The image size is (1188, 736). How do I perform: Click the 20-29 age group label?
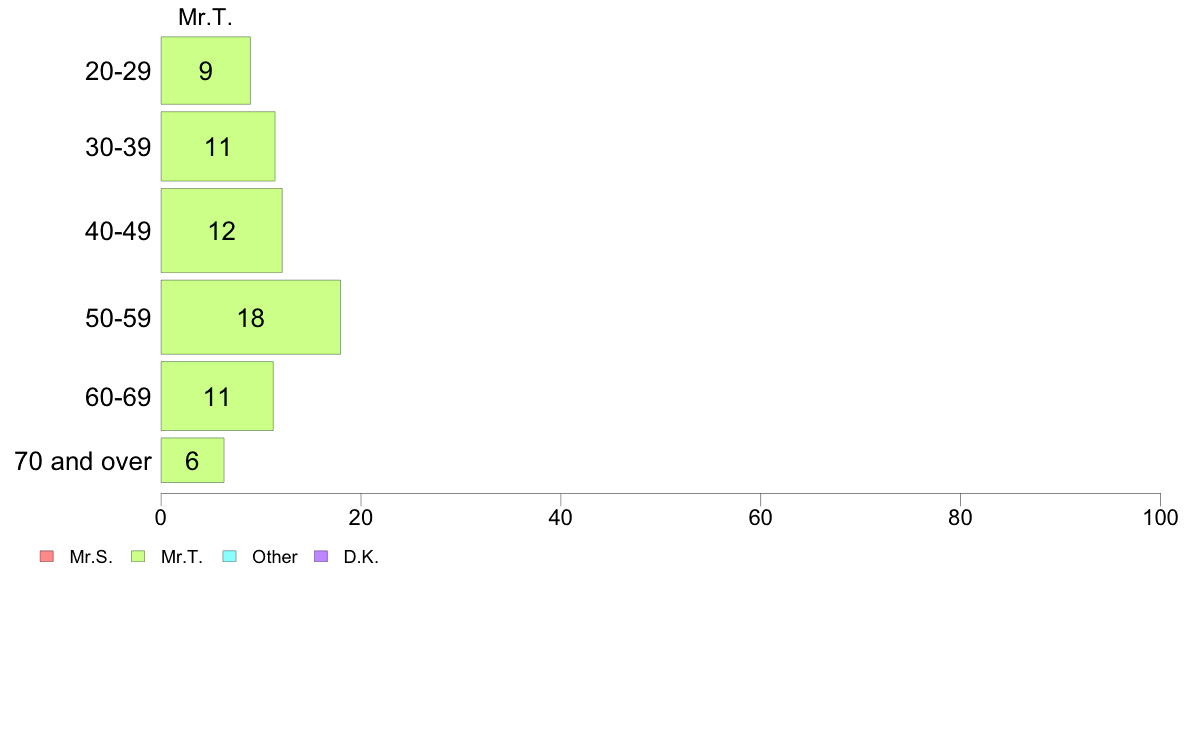click(118, 71)
